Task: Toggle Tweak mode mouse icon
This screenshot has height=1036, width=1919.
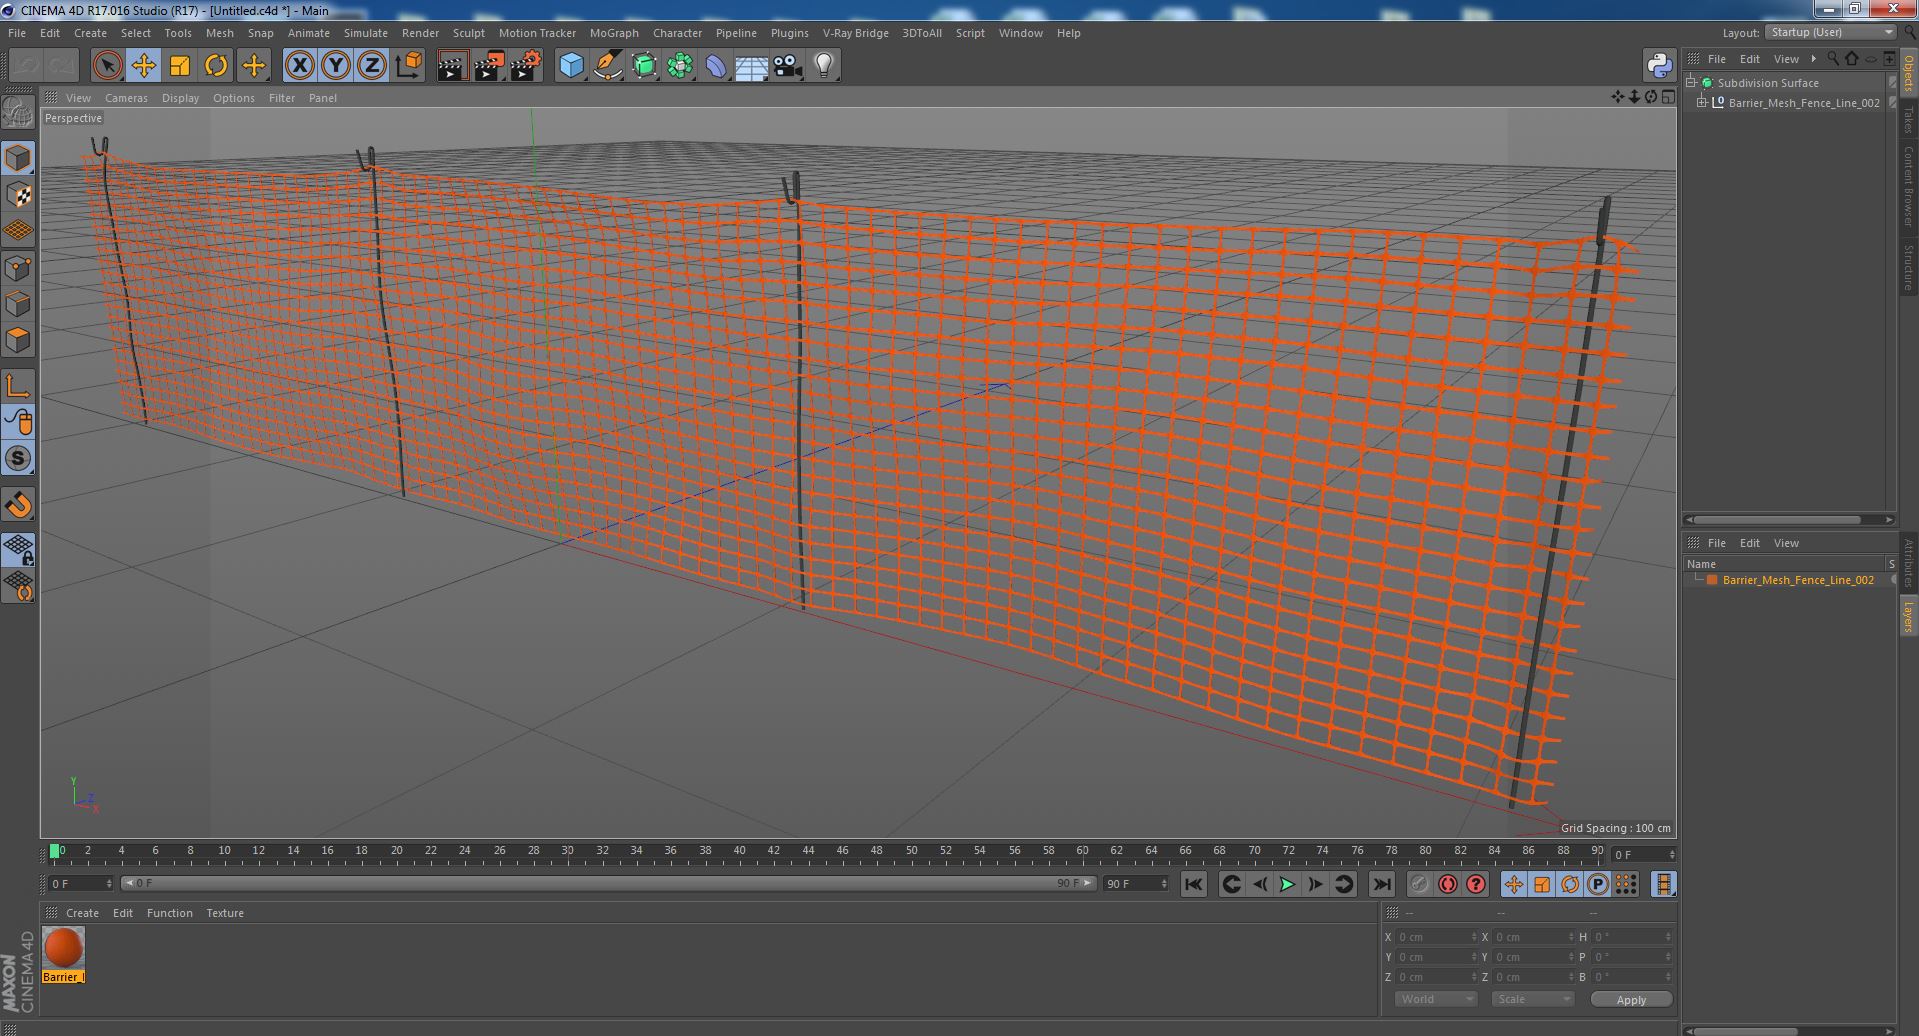Action: (x=18, y=422)
